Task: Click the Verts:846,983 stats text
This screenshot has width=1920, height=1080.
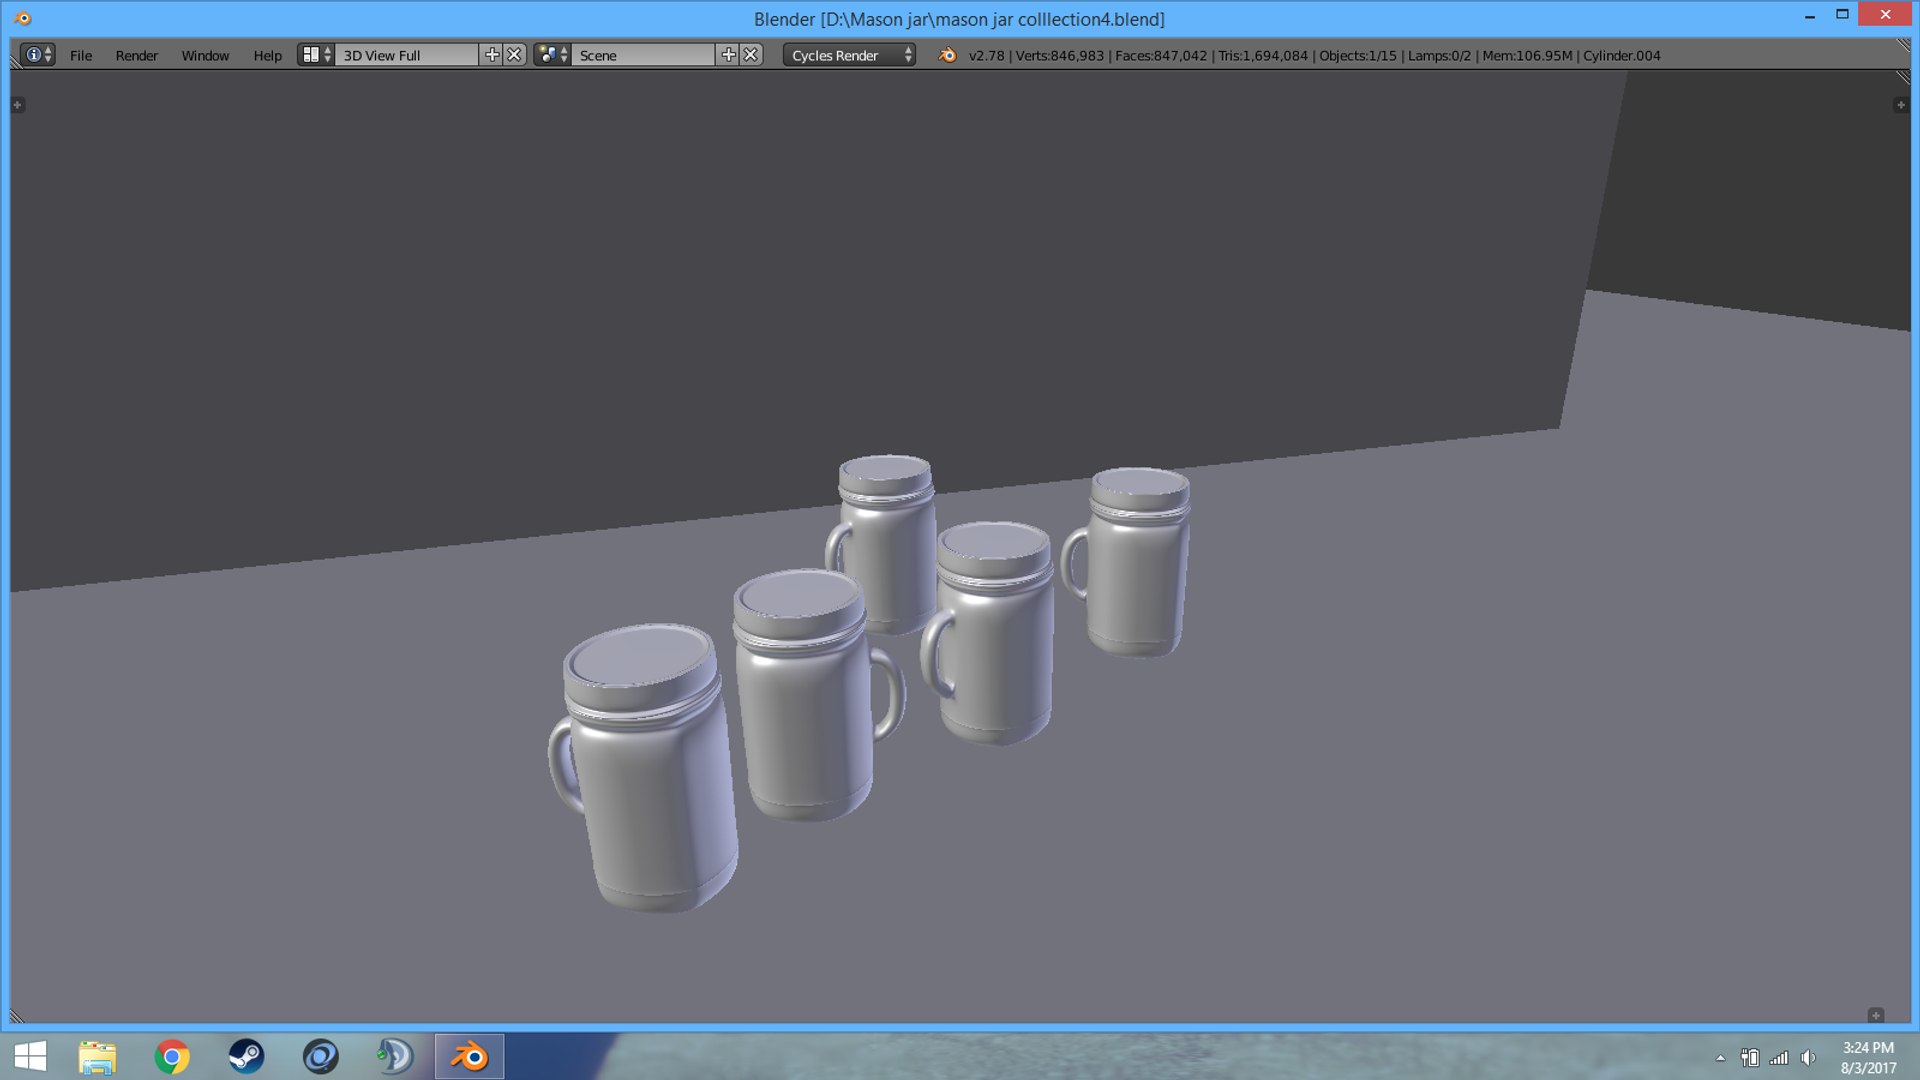Action: tap(1059, 55)
